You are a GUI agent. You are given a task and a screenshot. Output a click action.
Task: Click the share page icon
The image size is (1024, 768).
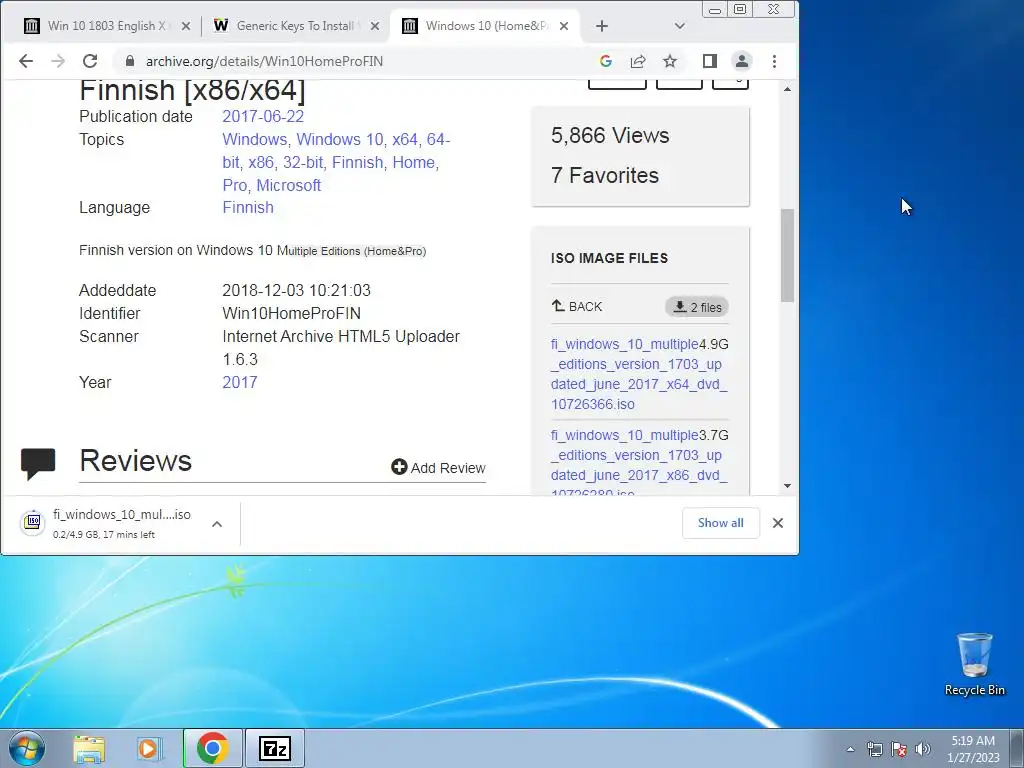637,61
